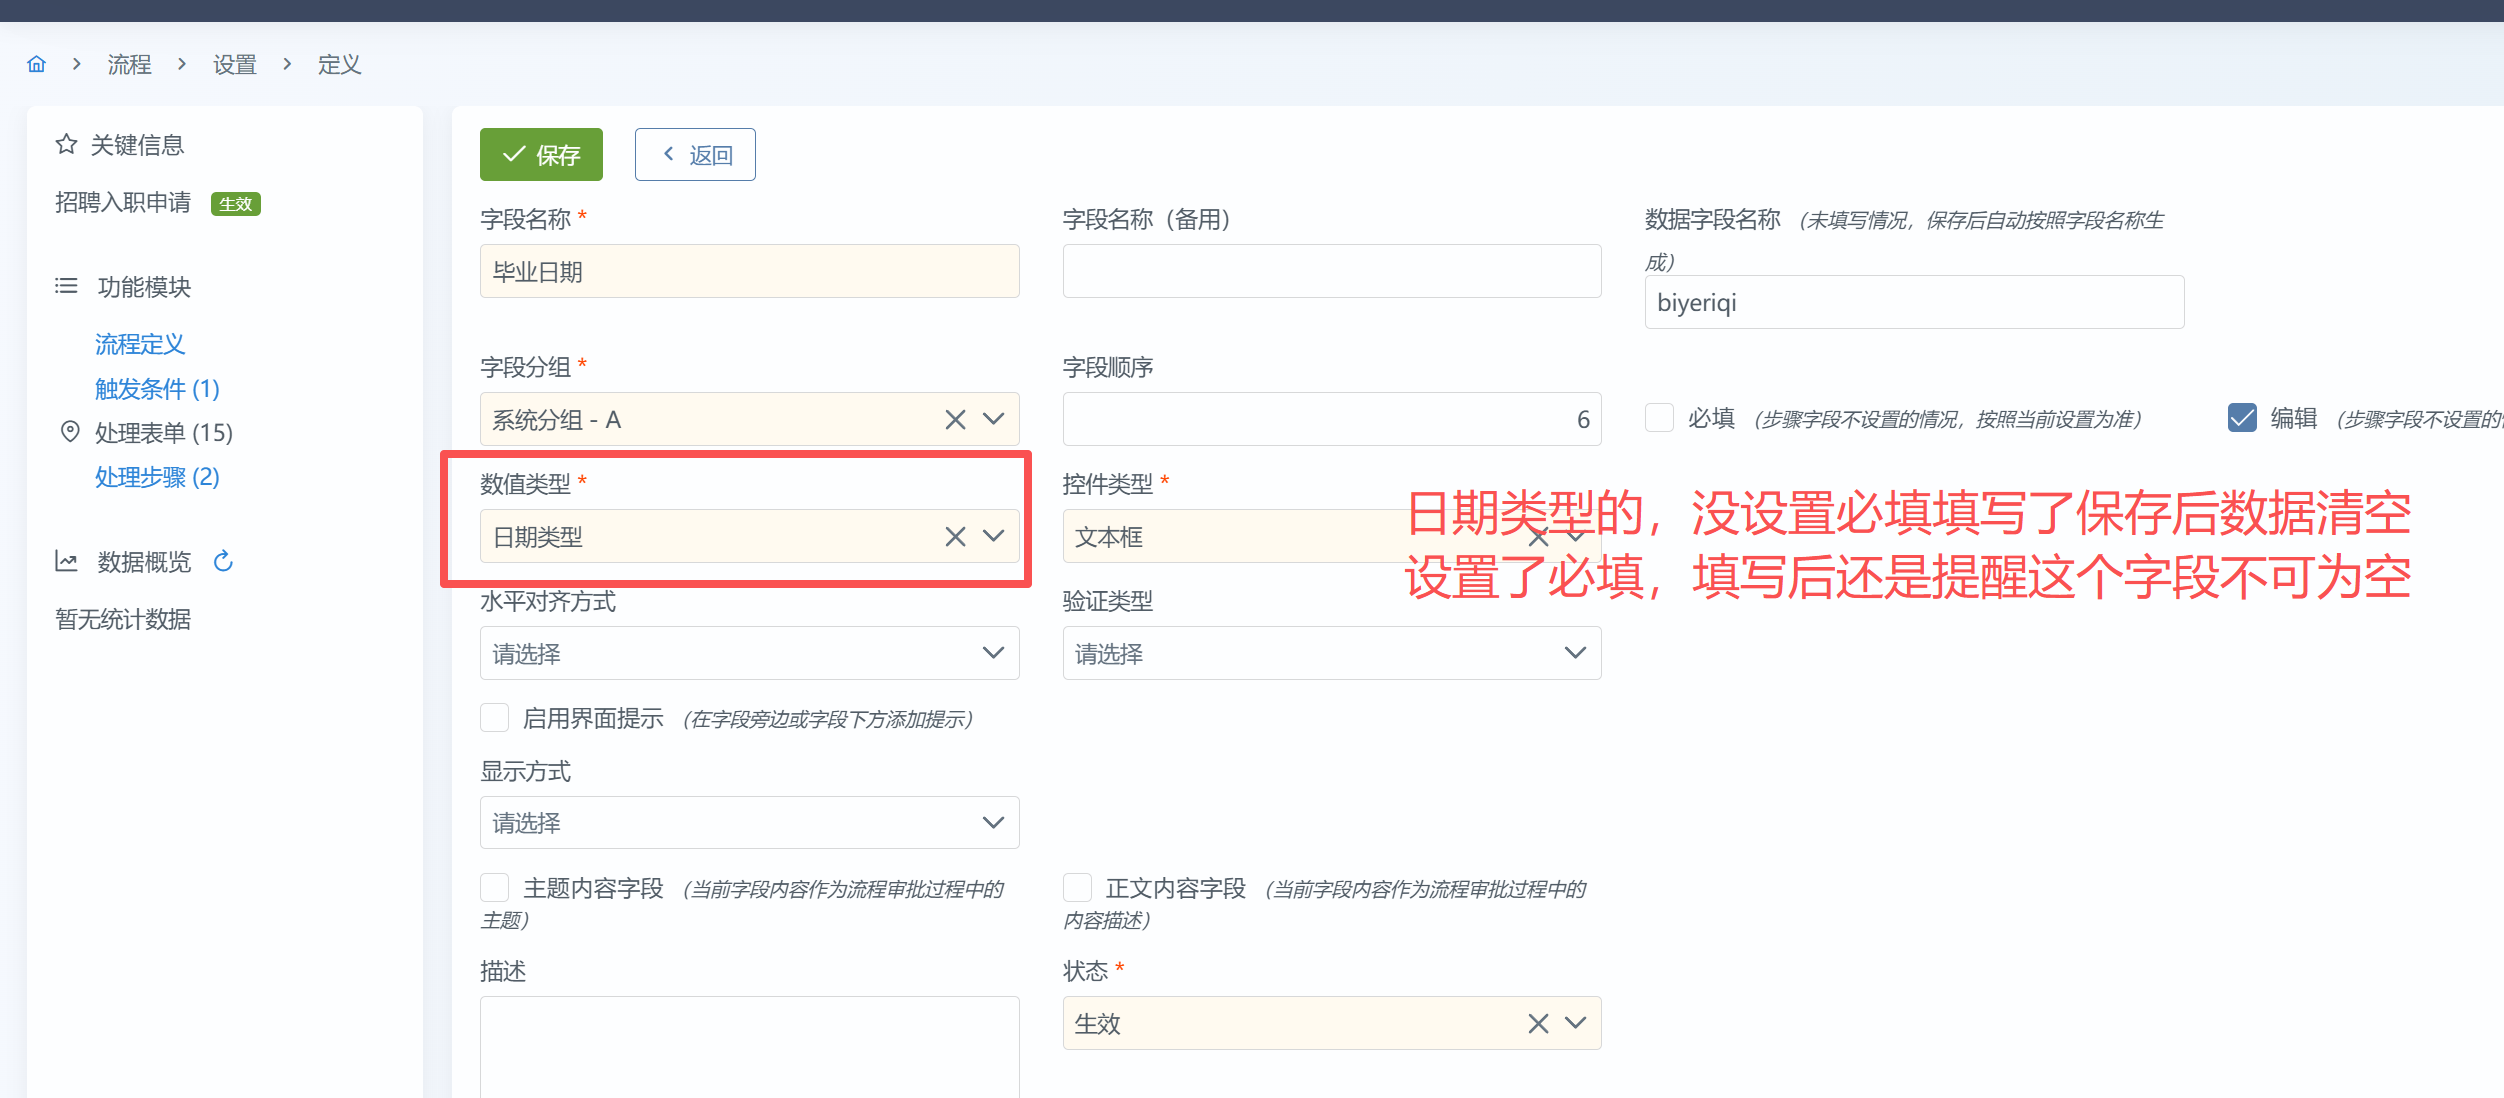Screen dimensions: 2504x1098
Task: Check 启用界面提示 option
Action: [494, 718]
